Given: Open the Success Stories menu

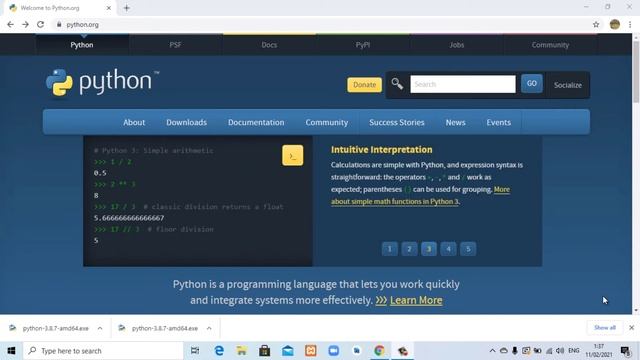Looking at the screenshot, I should click(397, 122).
